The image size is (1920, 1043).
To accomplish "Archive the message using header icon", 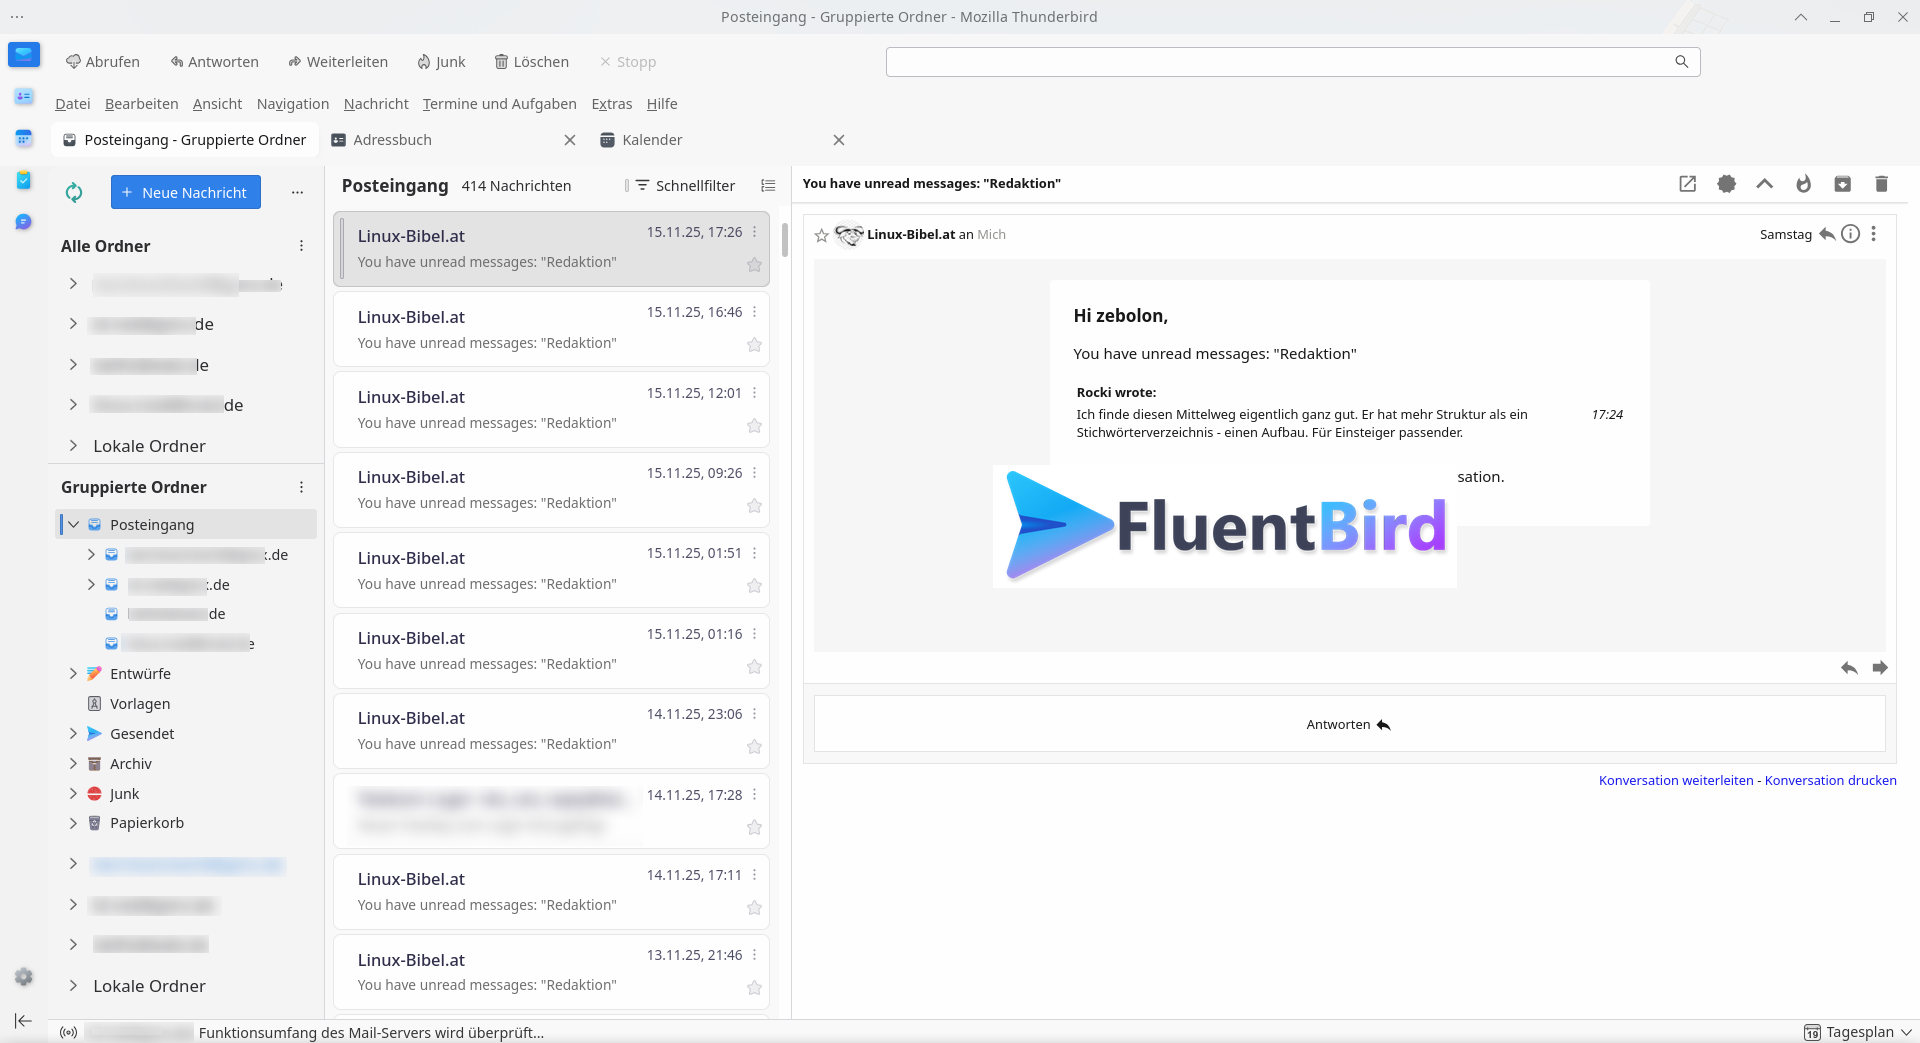I will point(1842,184).
